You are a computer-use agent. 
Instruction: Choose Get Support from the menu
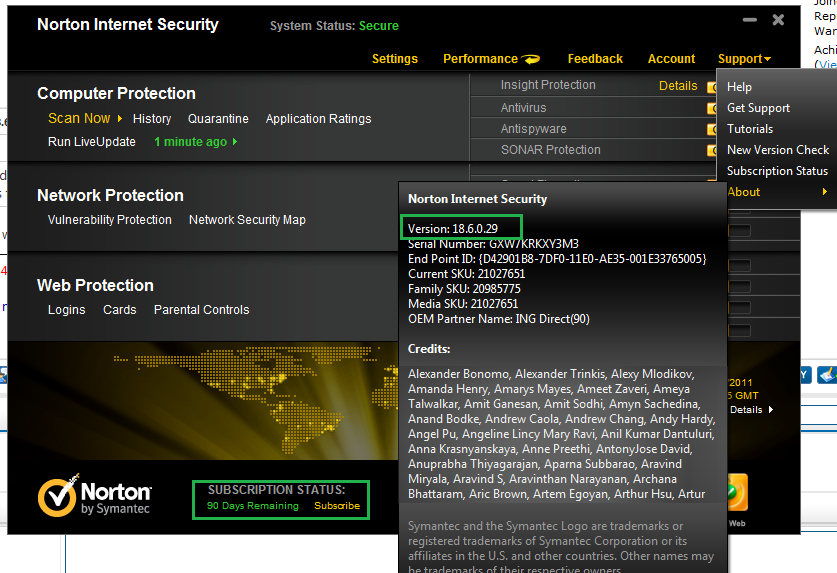pos(758,108)
